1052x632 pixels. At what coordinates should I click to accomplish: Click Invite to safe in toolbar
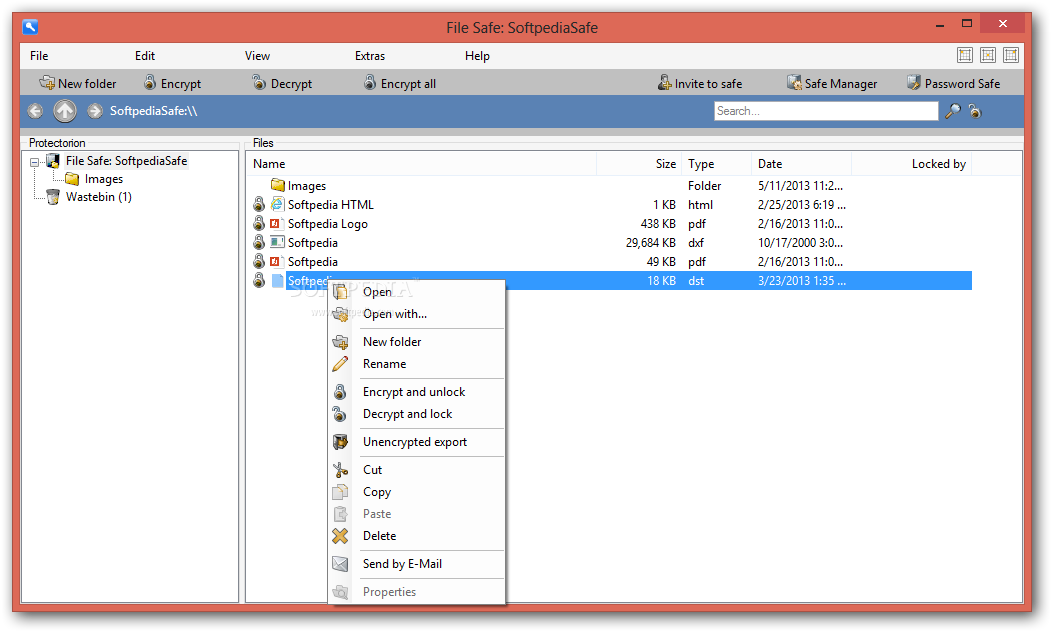tap(700, 83)
